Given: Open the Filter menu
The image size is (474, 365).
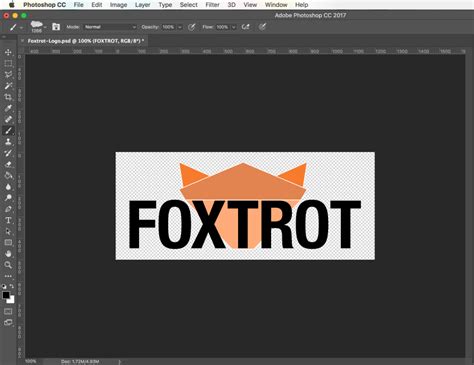Looking at the screenshot, I should click(x=212, y=5).
